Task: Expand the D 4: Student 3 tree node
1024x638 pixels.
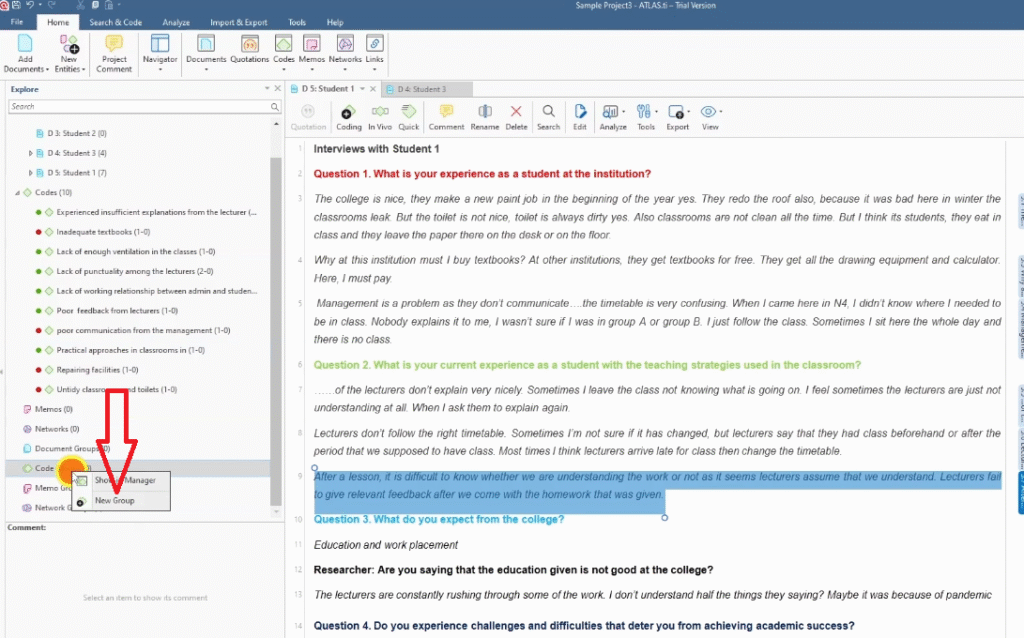Action: click(31, 153)
